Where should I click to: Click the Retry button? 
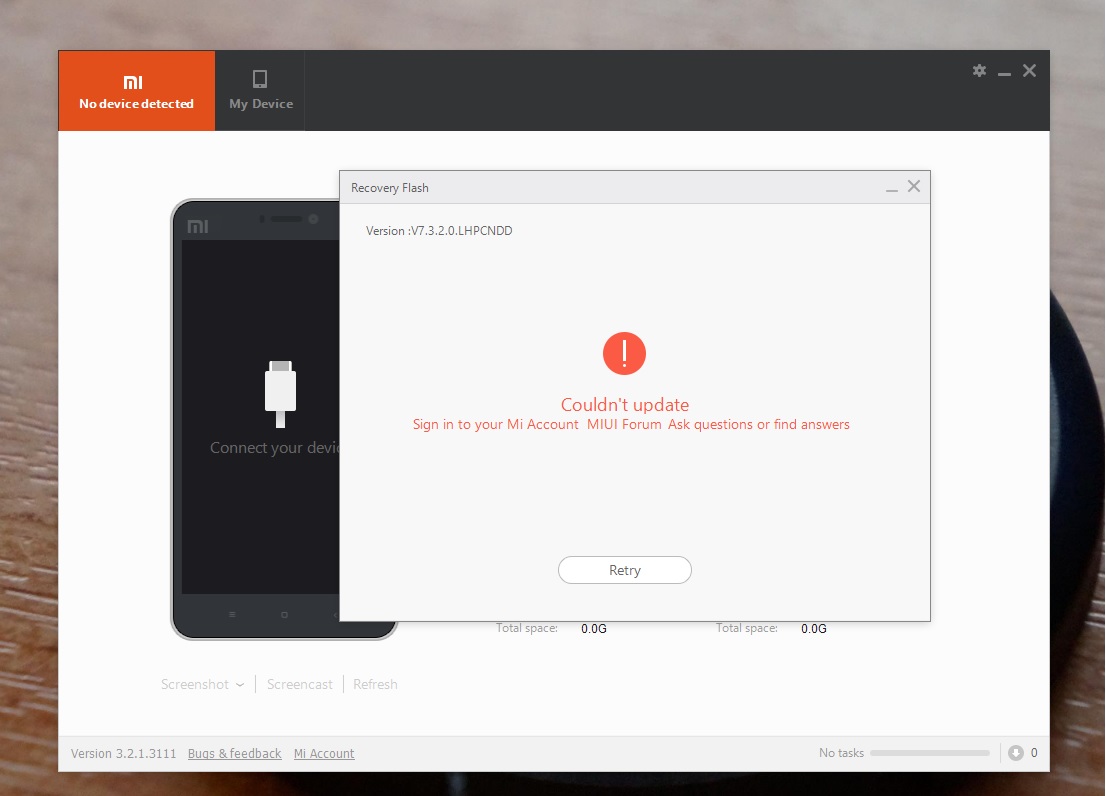point(624,570)
